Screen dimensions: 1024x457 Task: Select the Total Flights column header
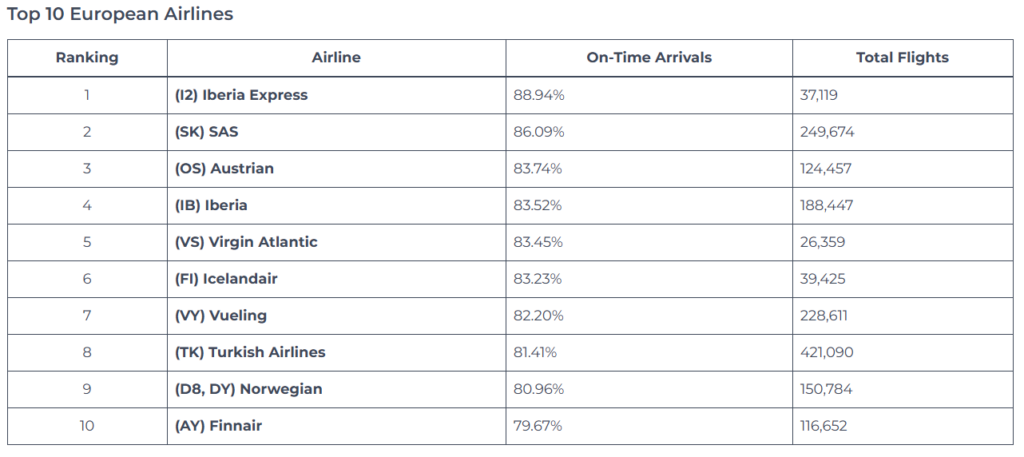902,58
